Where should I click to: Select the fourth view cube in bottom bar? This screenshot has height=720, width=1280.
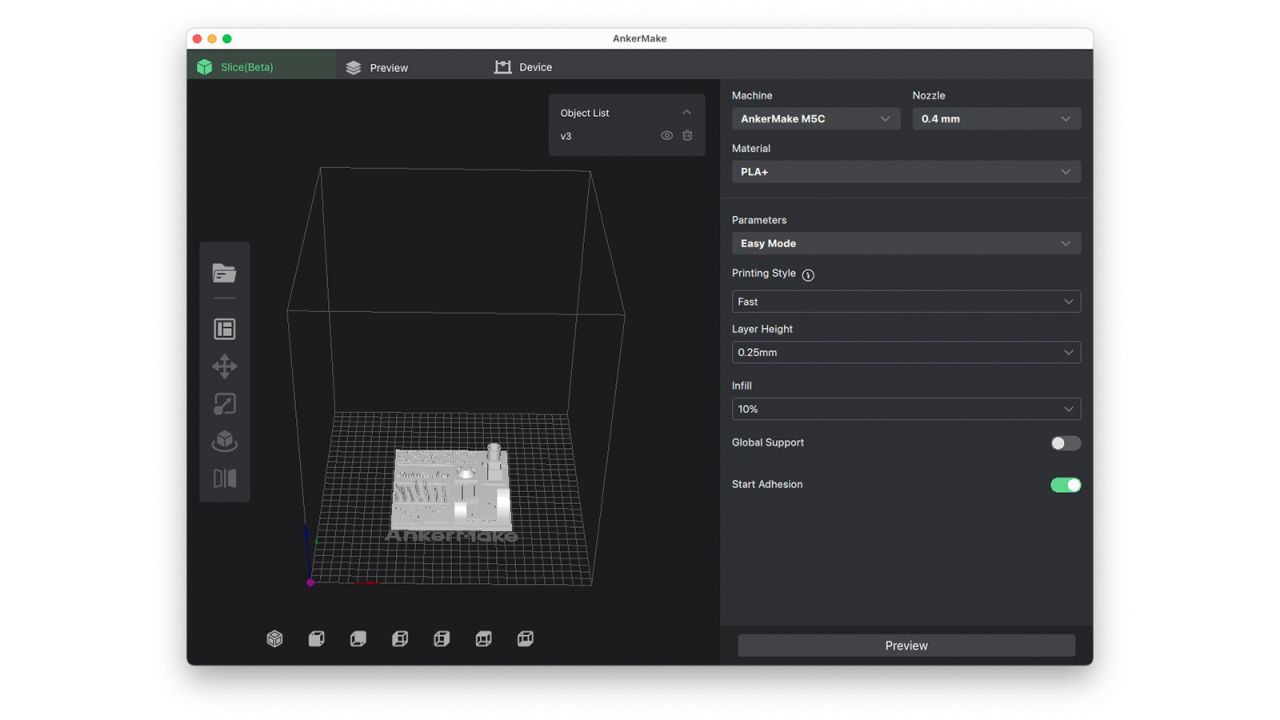[400, 638]
